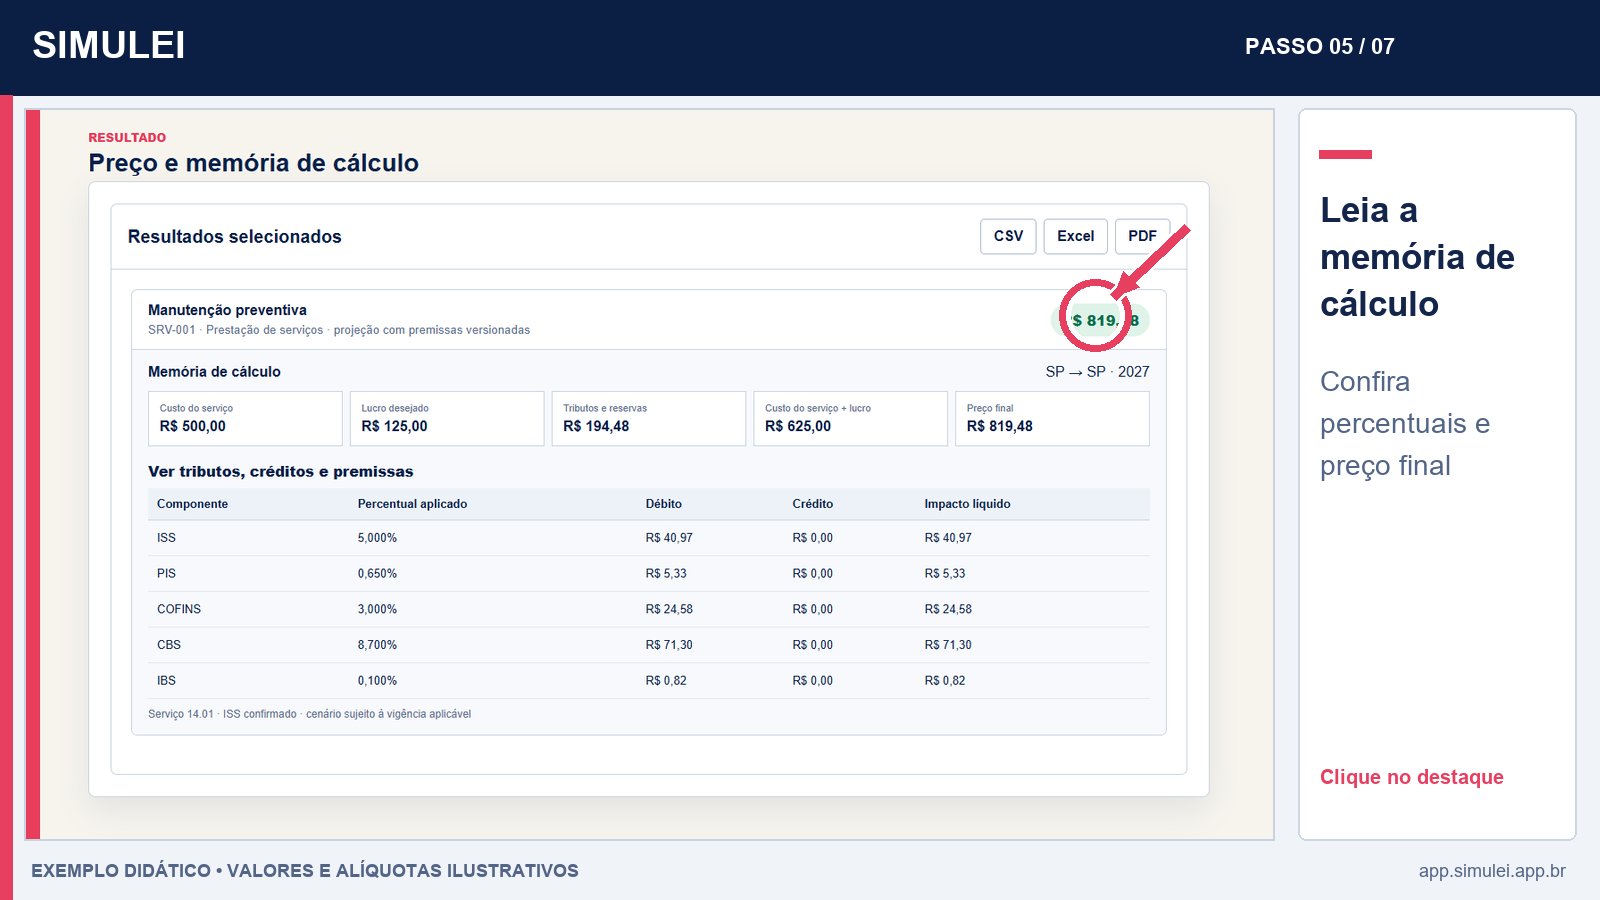Expand 'Ver tributos, créditos e premissas'

[x=280, y=472]
